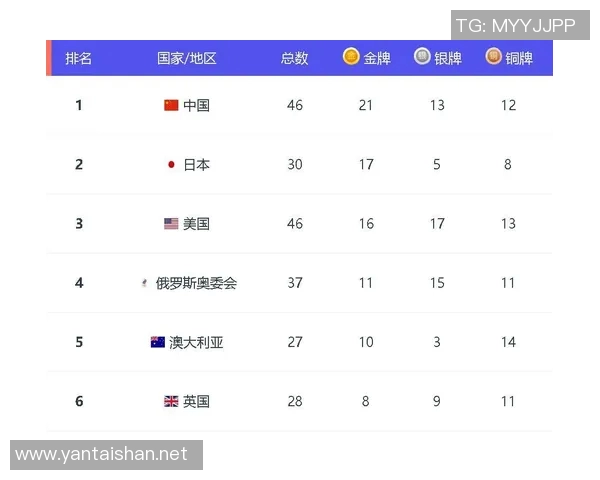The height and width of the screenshot is (480, 600).
Task: Select the 总数 column header
Action: click(294, 58)
